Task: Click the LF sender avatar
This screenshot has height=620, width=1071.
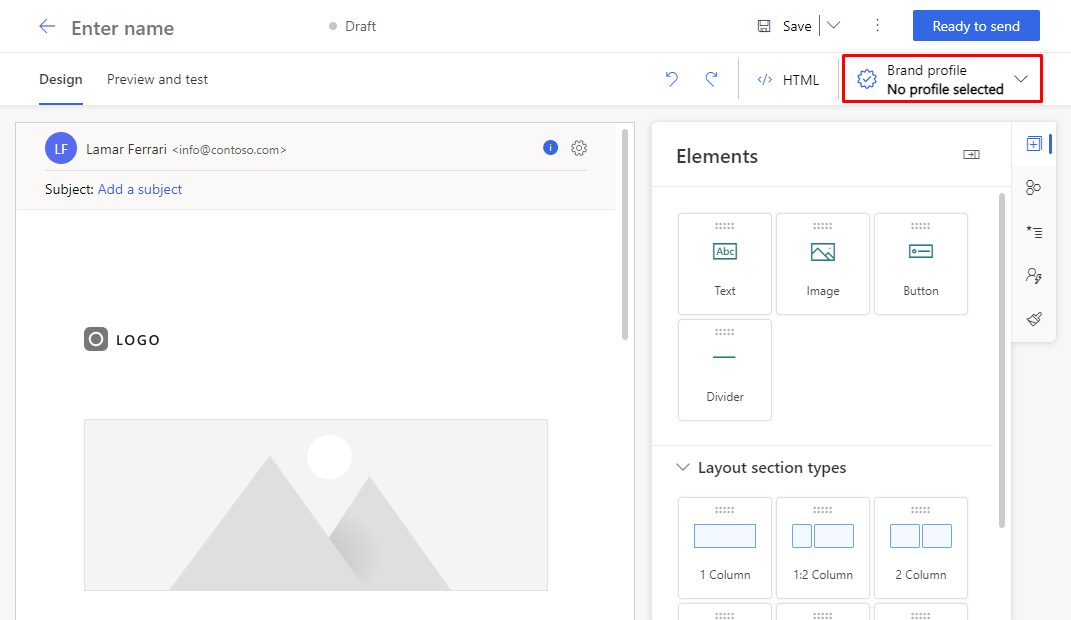Action: point(61,148)
